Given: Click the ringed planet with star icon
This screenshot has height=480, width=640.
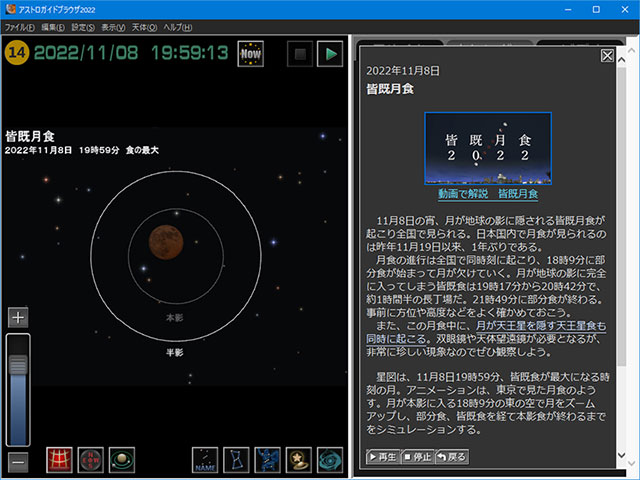Looking at the screenshot, I should 298,459.
